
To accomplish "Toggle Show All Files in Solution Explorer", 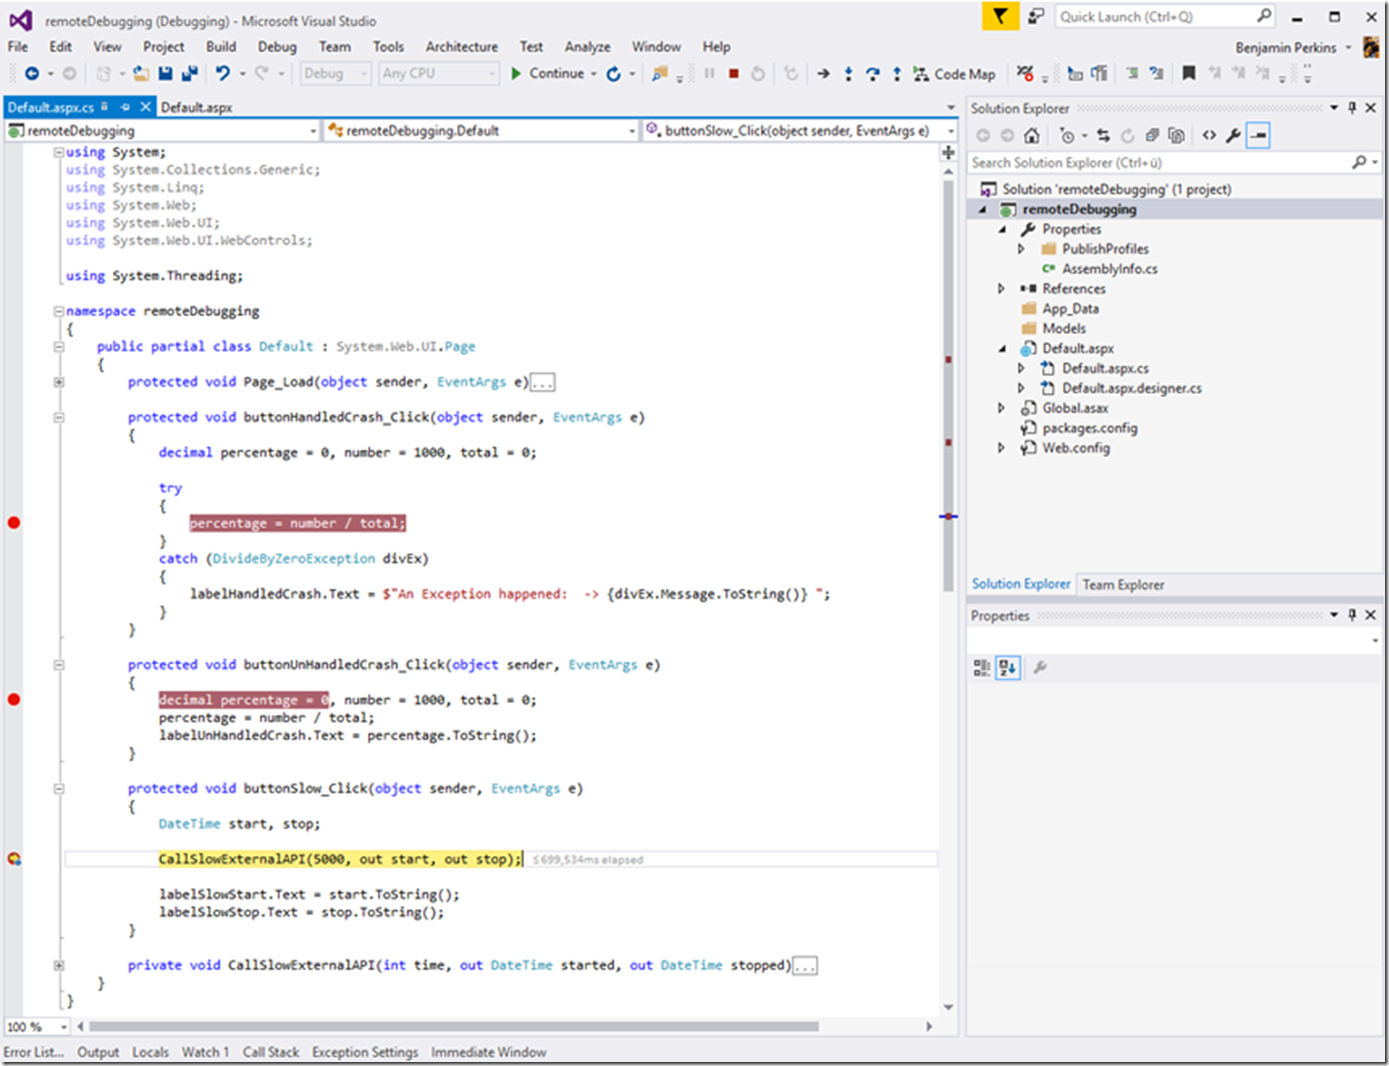I will tap(1176, 135).
